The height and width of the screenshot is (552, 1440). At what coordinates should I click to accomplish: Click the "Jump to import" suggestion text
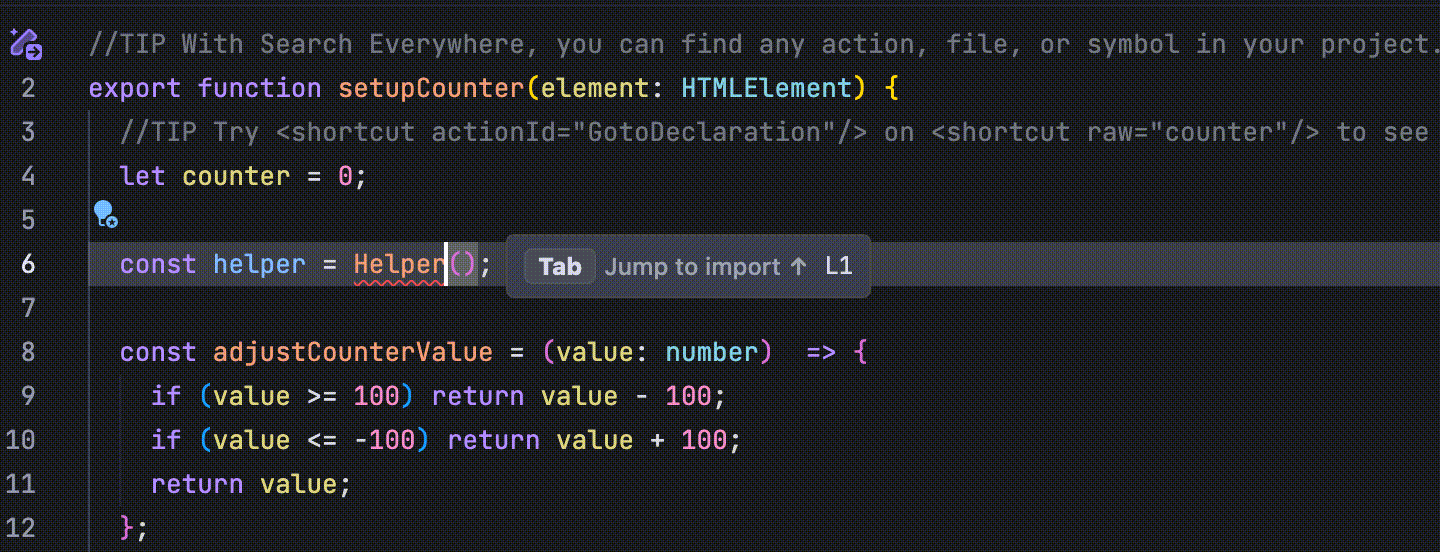(692, 266)
